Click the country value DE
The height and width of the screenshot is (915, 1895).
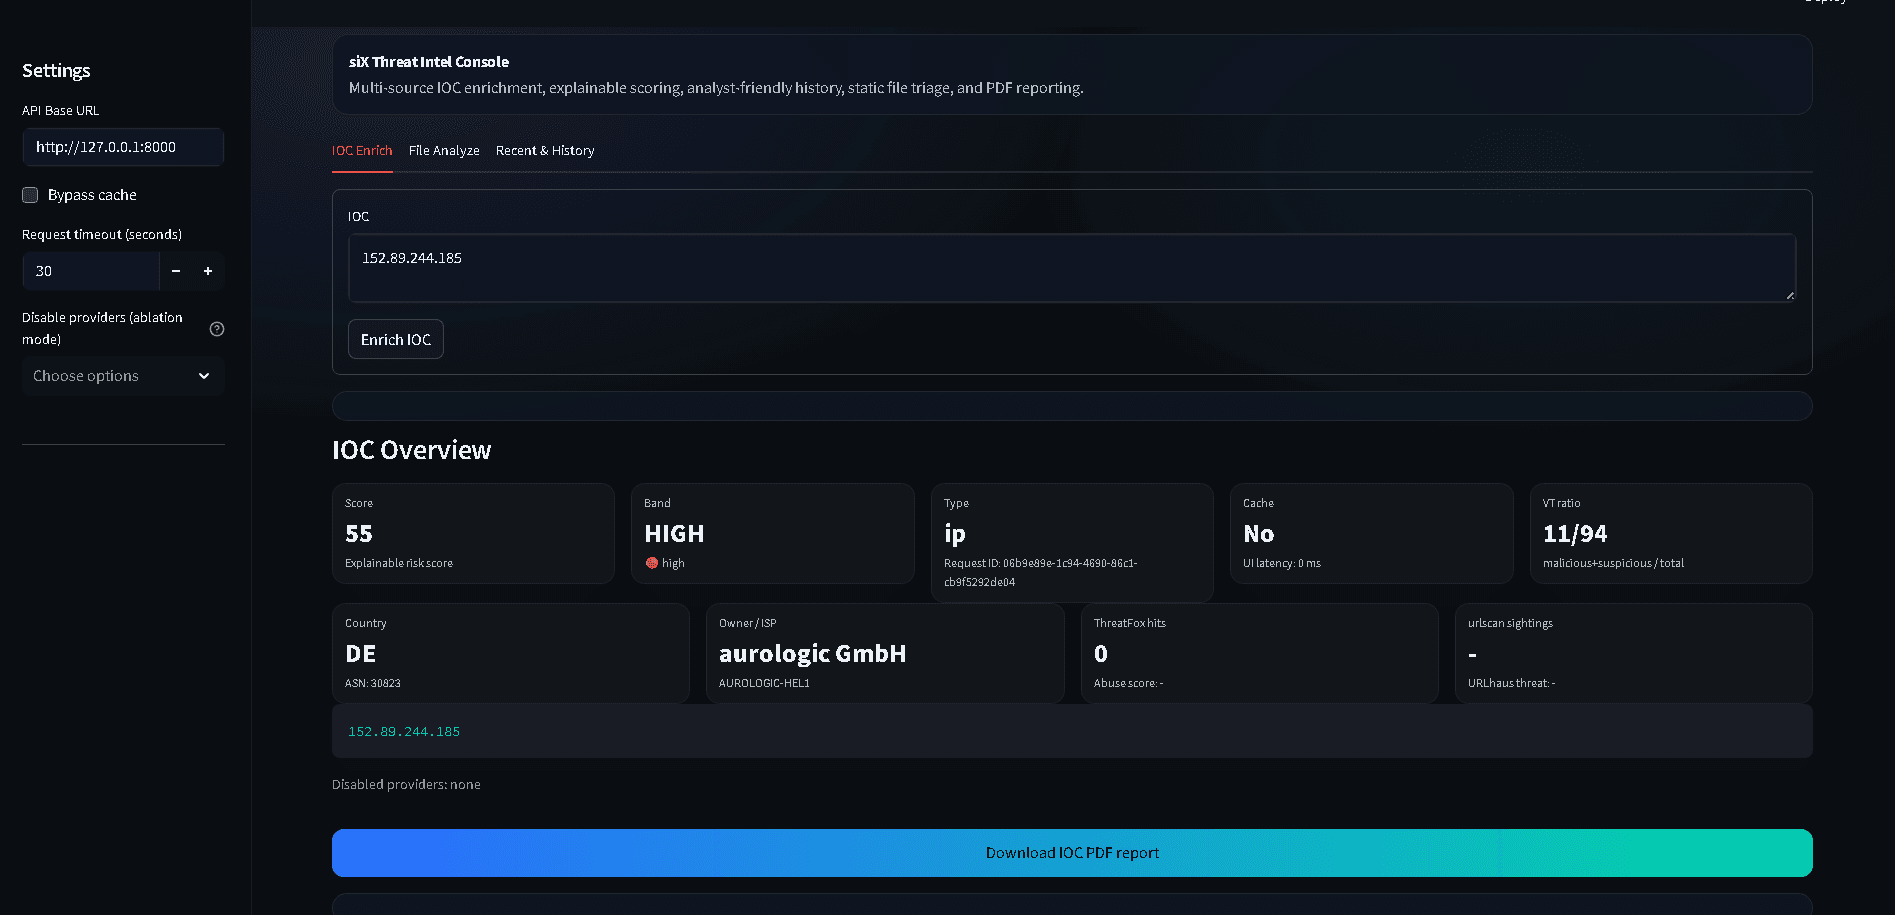click(360, 654)
